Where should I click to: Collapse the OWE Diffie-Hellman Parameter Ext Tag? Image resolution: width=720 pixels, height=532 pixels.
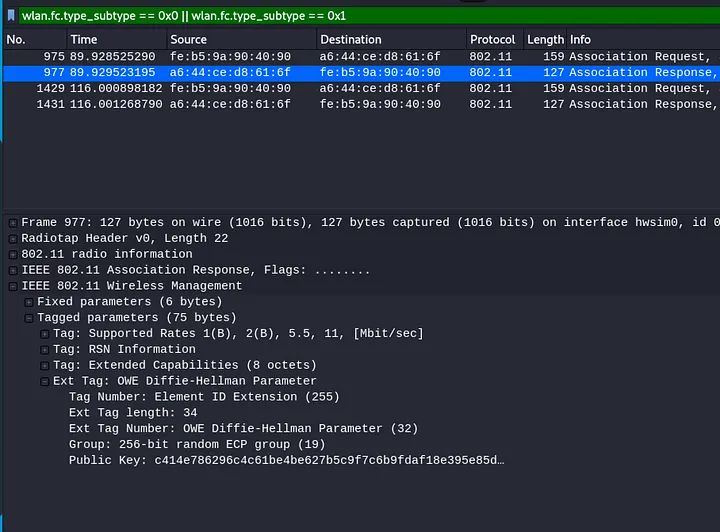coord(45,381)
